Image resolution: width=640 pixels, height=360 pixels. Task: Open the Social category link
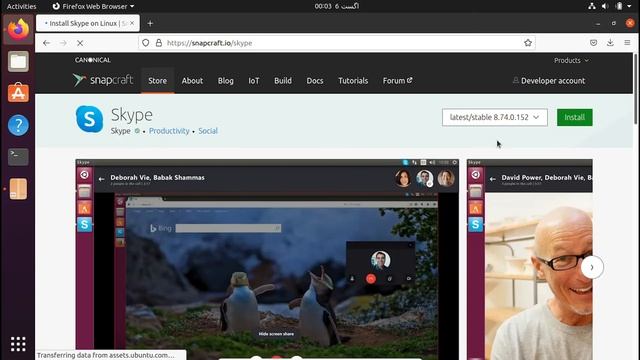pos(208,131)
